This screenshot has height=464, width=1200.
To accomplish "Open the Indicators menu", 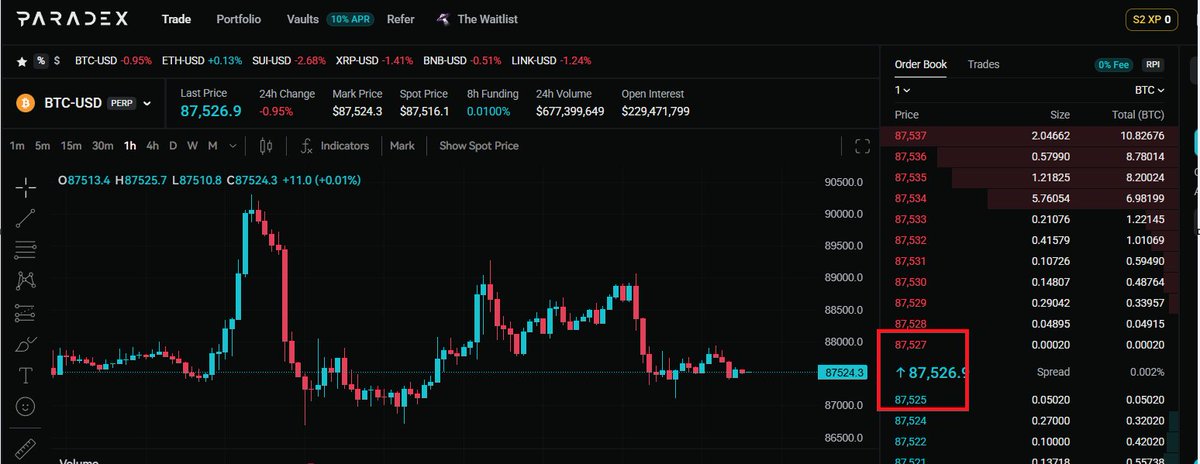I will (334, 146).
